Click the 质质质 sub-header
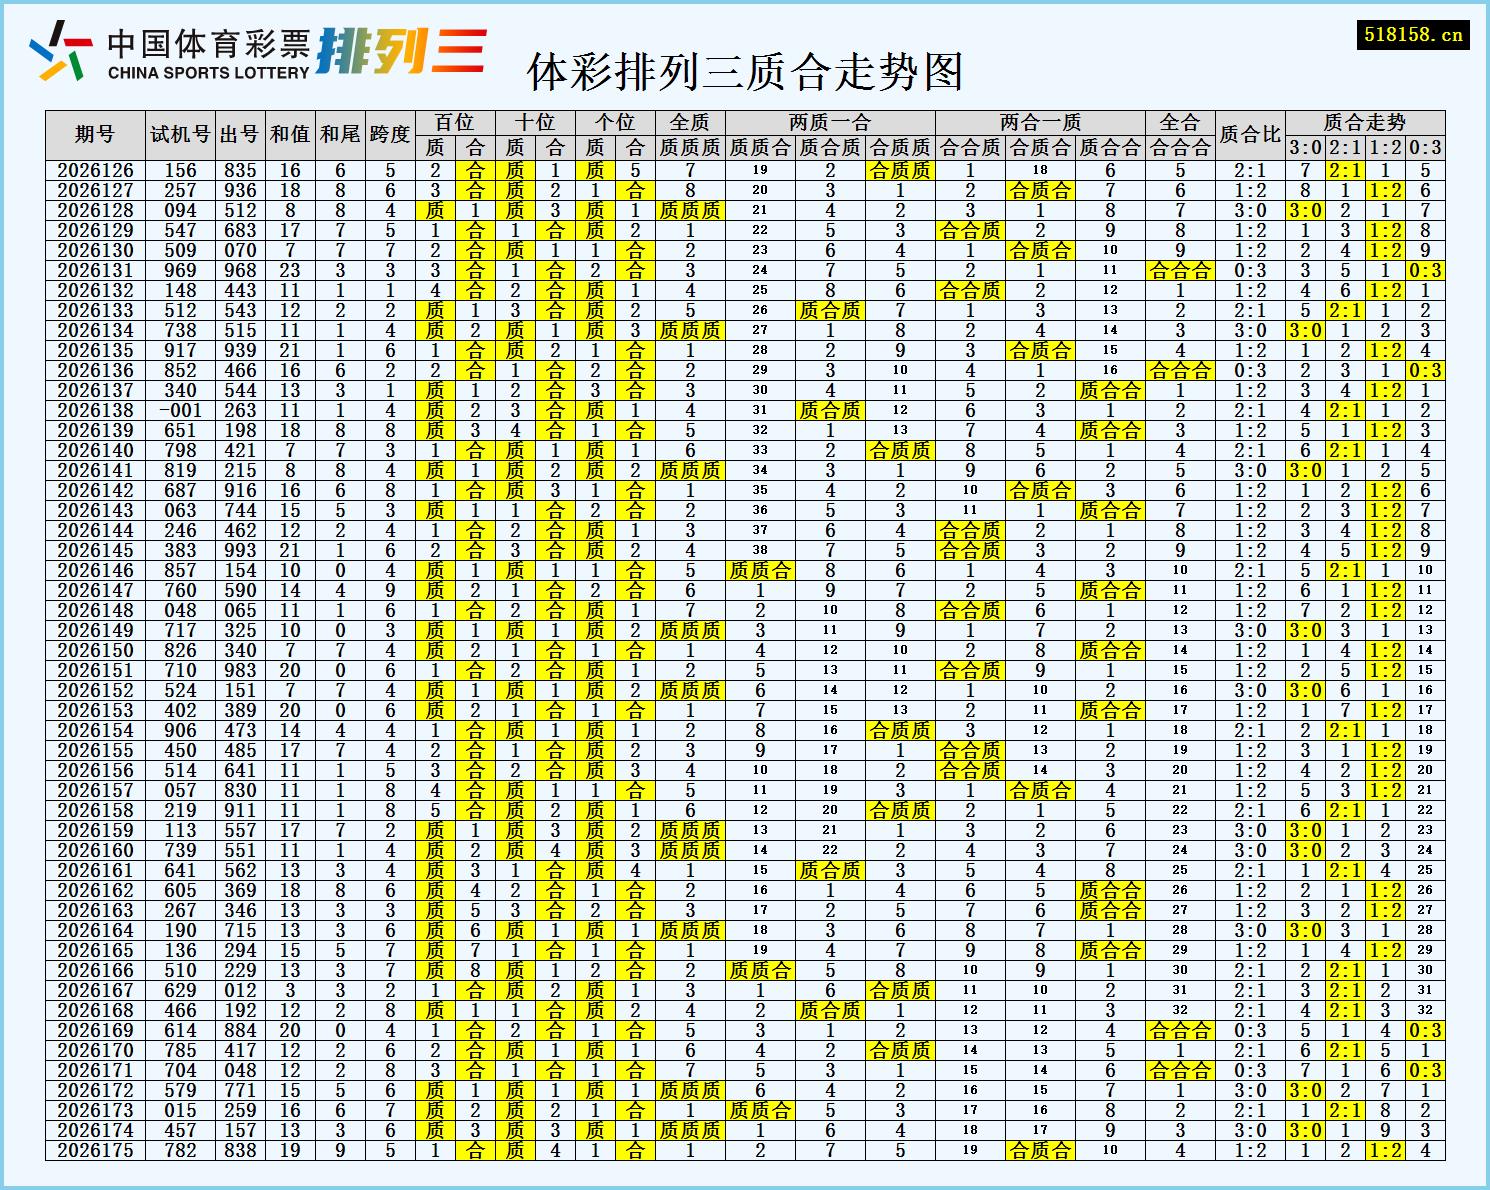The height and width of the screenshot is (1190, 1490). point(690,148)
